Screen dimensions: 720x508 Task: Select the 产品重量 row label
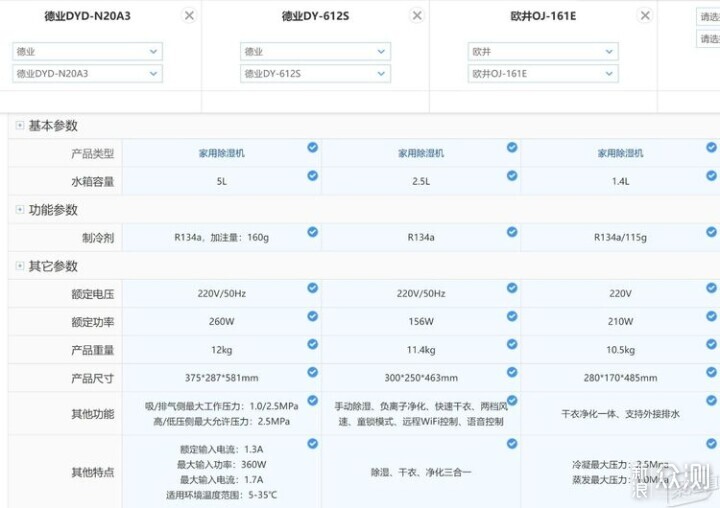pyautogui.click(x=93, y=350)
